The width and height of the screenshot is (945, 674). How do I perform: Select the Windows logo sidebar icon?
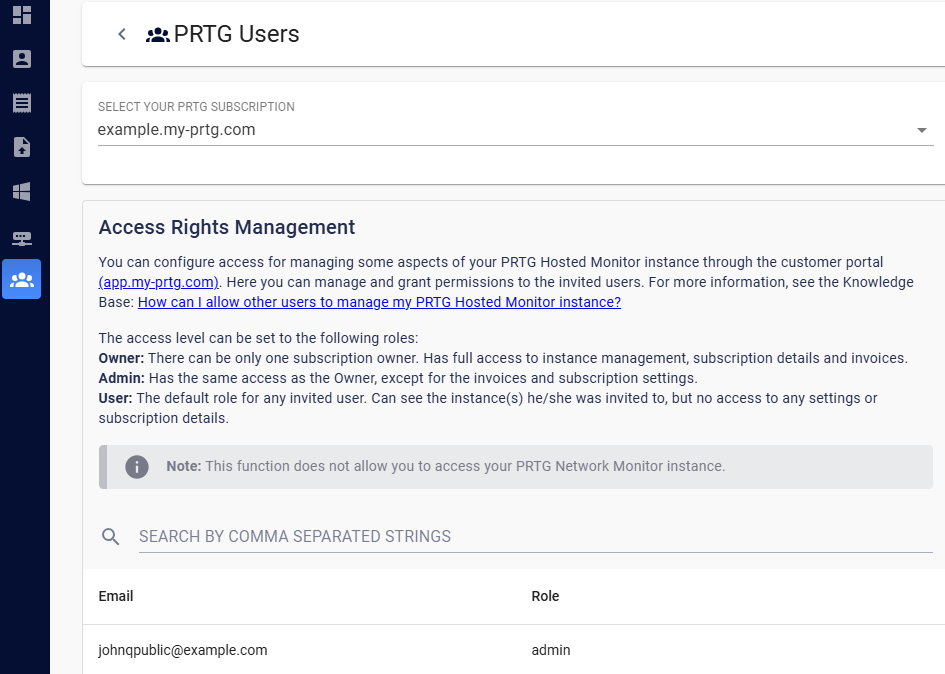tap(22, 191)
